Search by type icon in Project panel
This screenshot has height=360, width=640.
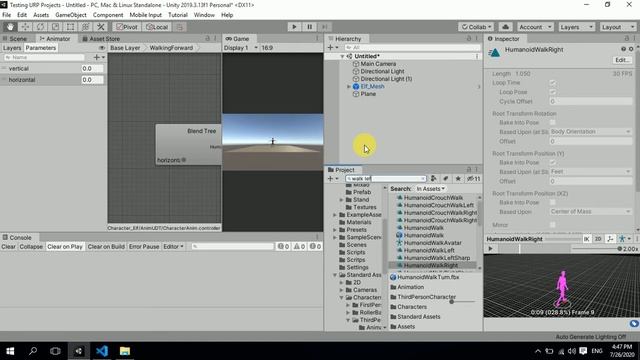tap(433, 179)
